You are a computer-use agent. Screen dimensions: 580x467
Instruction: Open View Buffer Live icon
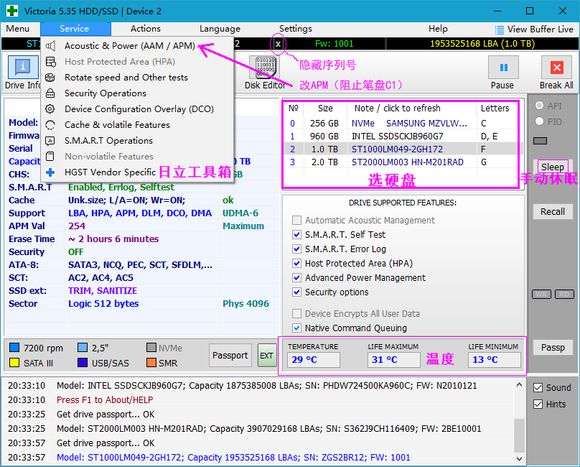[499, 30]
